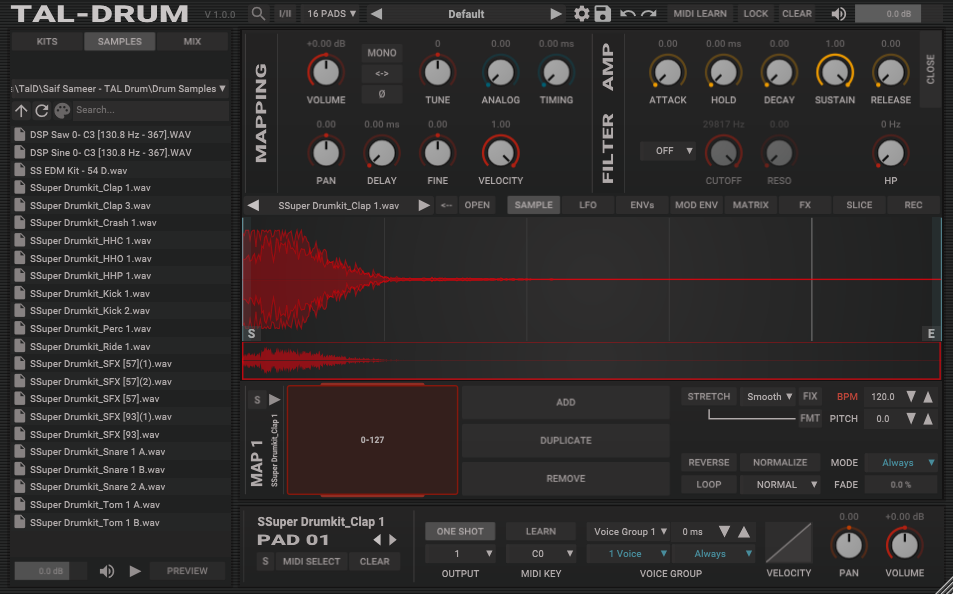Image resolution: width=953 pixels, height=594 pixels.
Task: Open the 1 Voice dropdown
Action: (628, 554)
